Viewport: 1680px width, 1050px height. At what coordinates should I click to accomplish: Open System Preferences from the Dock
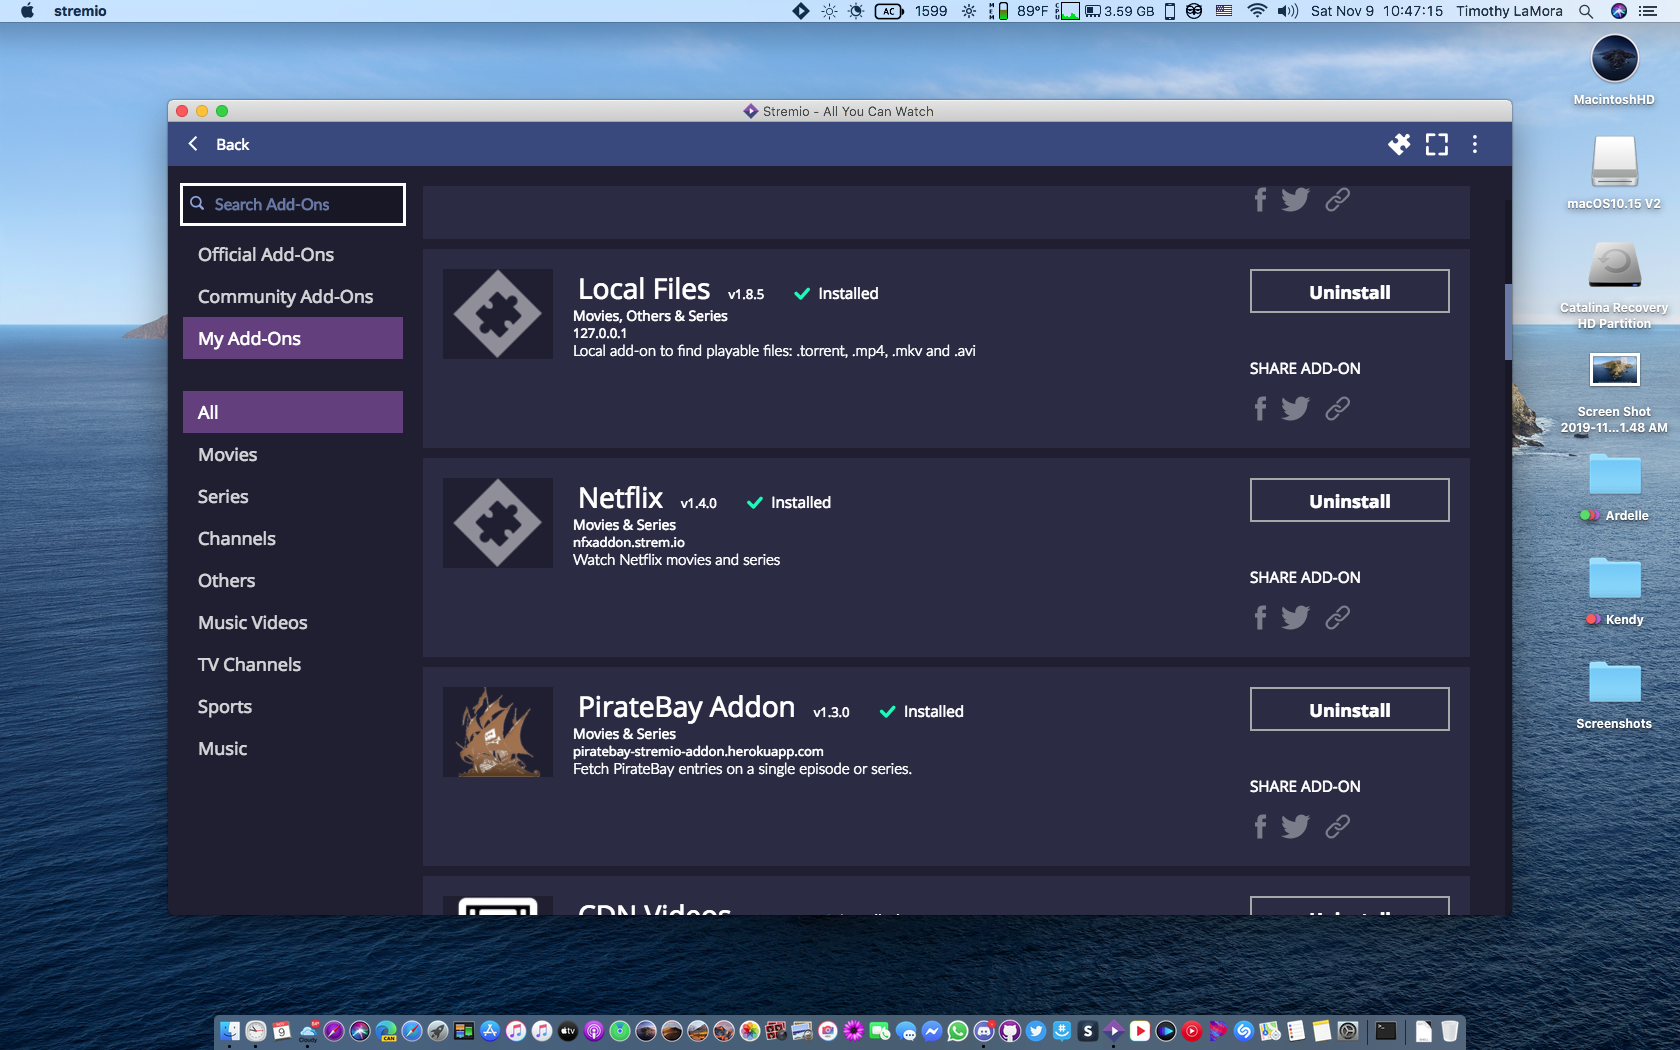tap(1348, 1031)
